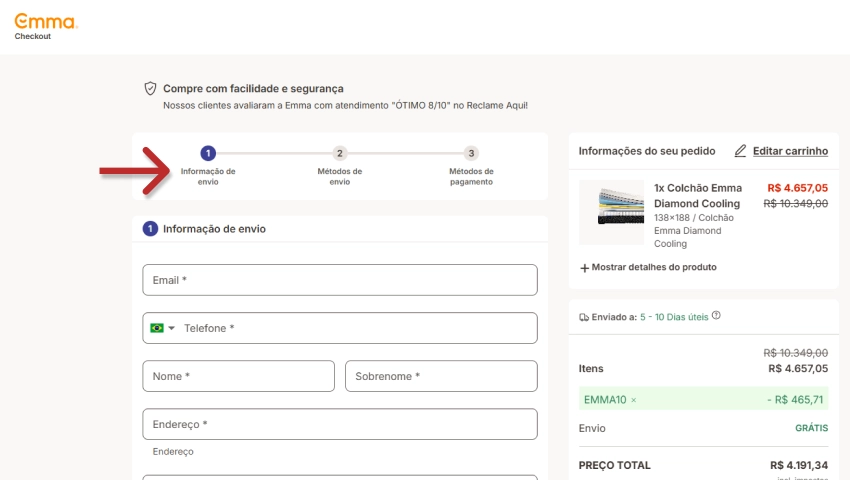Click into the Sobrenome field
Screen dimensions: 850x480
click(441, 376)
